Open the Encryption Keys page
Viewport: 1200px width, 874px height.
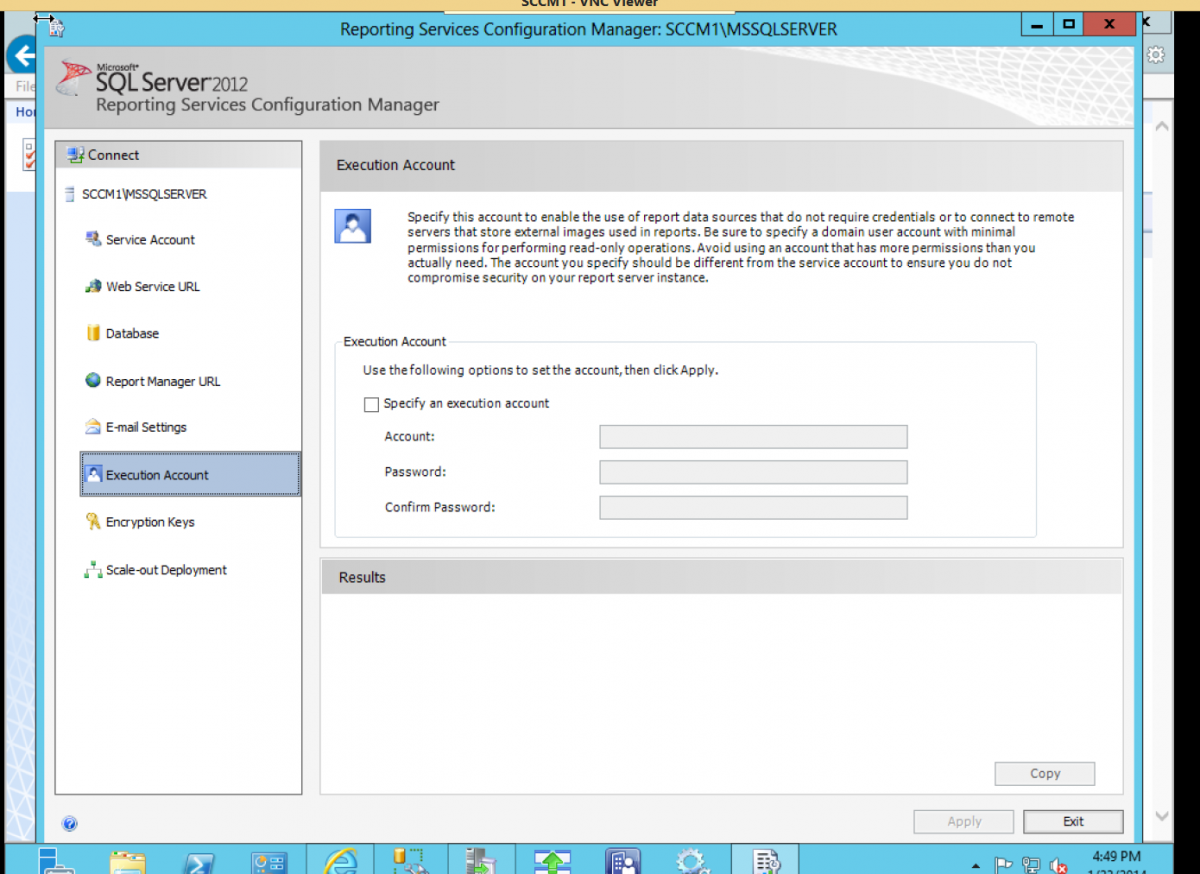150,522
